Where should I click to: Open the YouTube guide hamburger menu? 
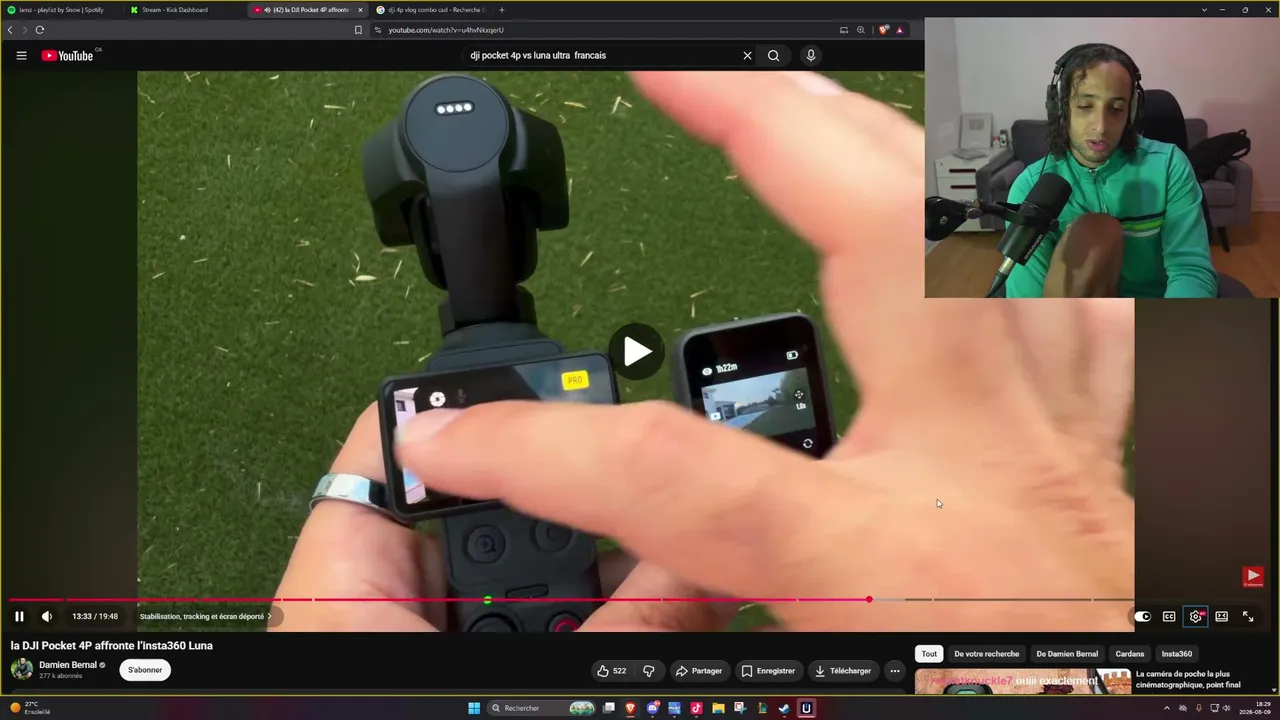21,56
